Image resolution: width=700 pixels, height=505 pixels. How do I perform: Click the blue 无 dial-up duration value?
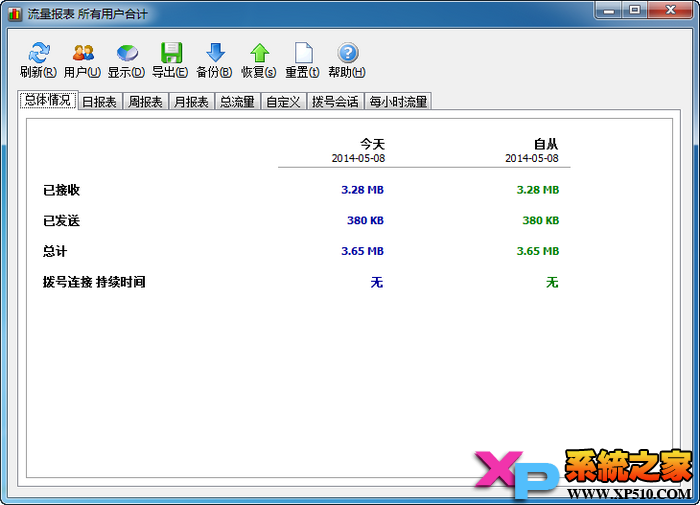(x=377, y=282)
